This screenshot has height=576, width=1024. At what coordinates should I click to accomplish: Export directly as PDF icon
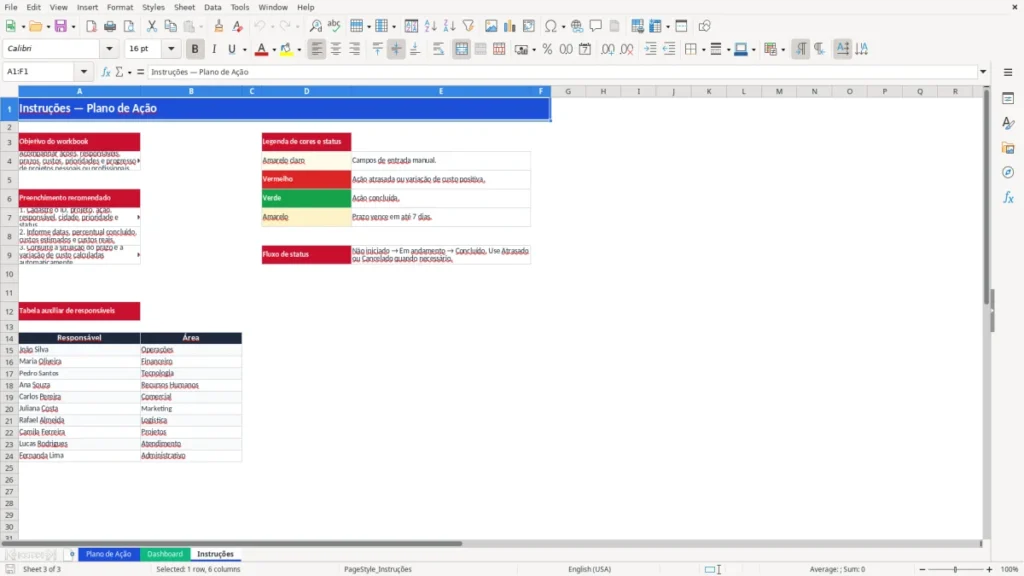coord(91,26)
